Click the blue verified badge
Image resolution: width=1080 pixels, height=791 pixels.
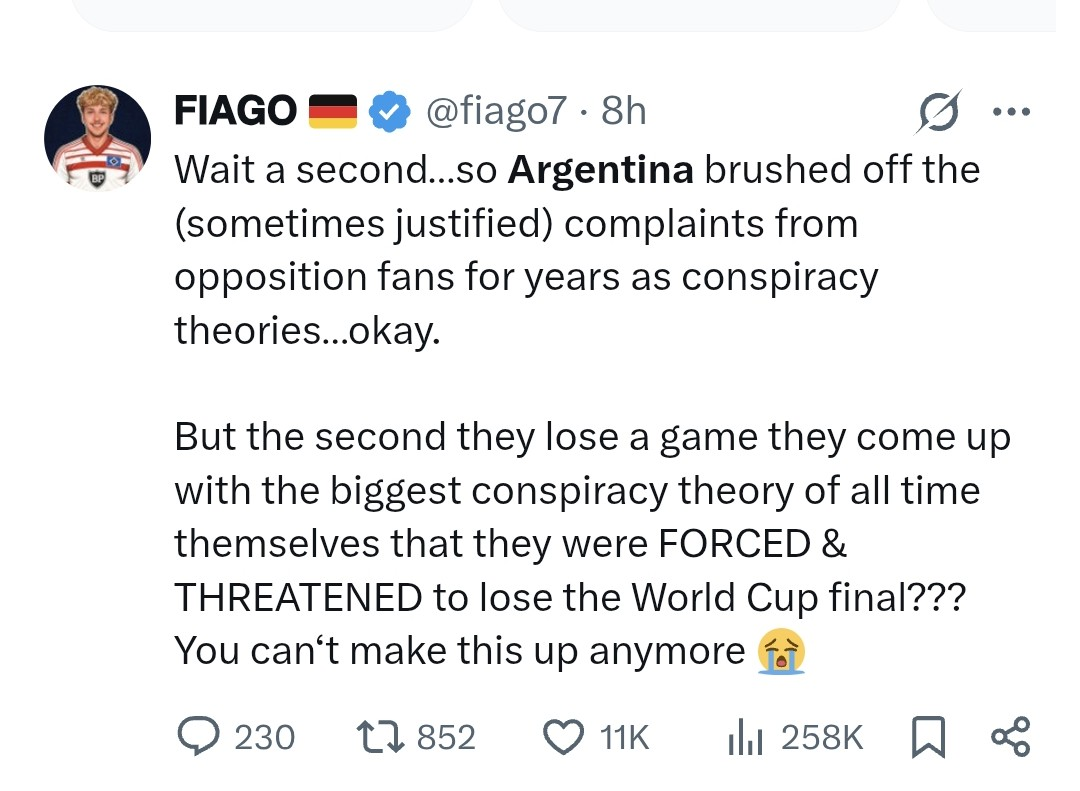[x=390, y=112]
